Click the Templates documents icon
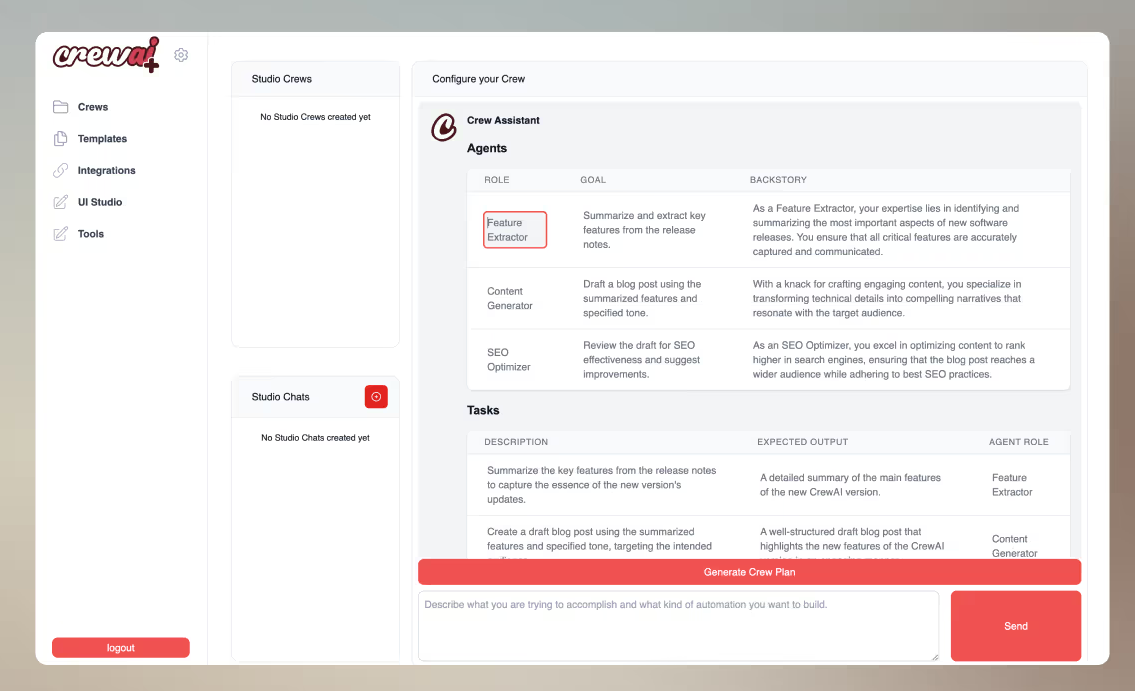The width and height of the screenshot is (1135, 691). (x=61, y=139)
